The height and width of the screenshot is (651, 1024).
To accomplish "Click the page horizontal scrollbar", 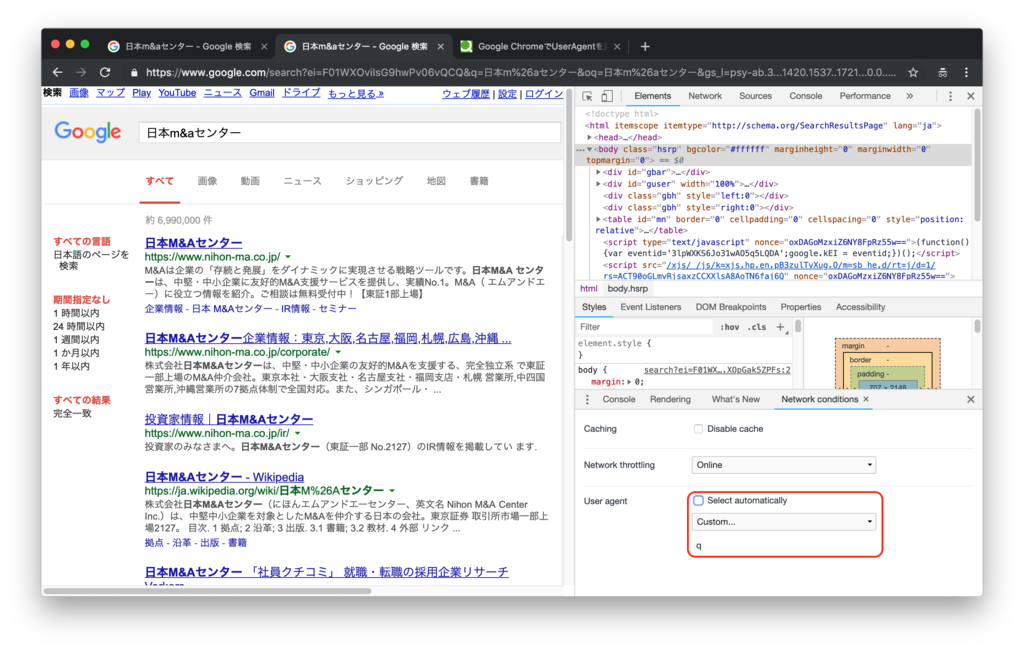I will [207, 591].
